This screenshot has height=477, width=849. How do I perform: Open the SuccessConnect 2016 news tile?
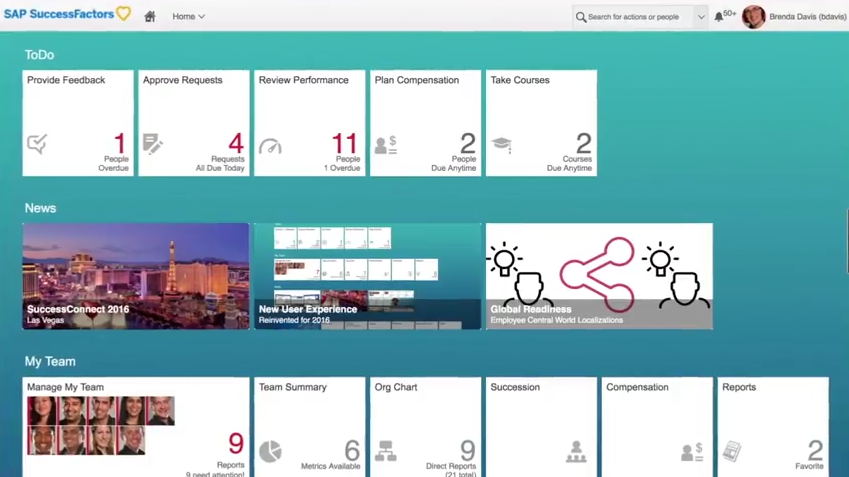136,276
